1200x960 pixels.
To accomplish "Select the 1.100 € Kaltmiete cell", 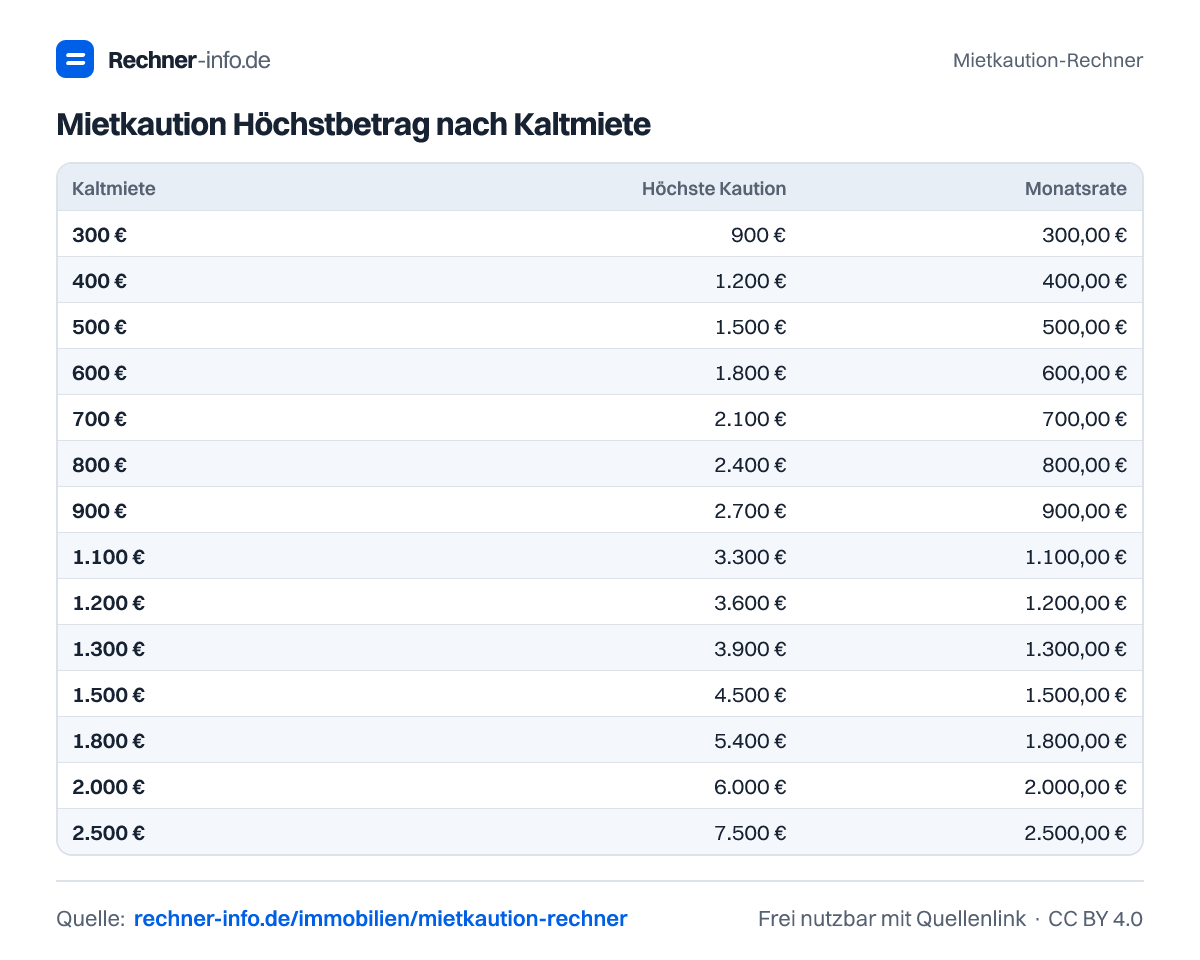I will (x=108, y=557).
